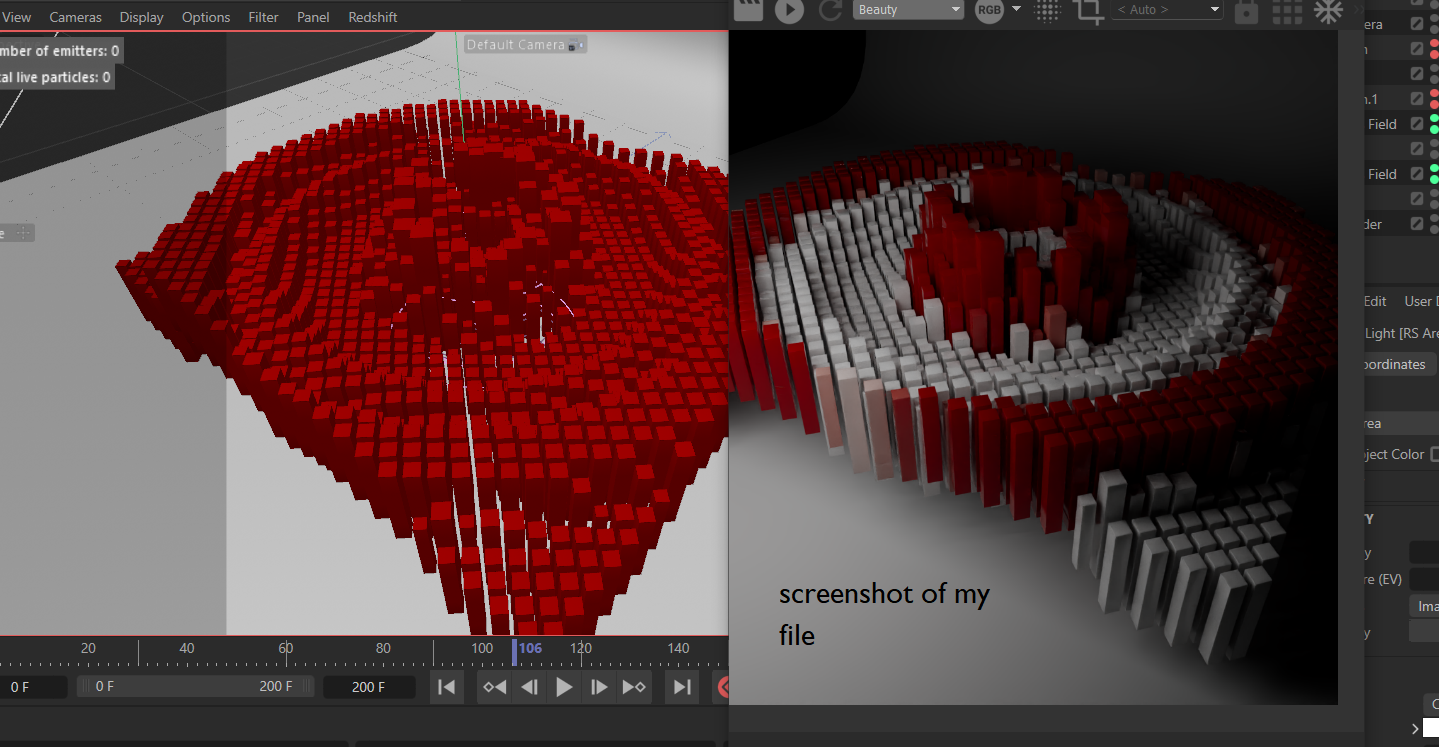Open the Cameras menu

point(75,17)
